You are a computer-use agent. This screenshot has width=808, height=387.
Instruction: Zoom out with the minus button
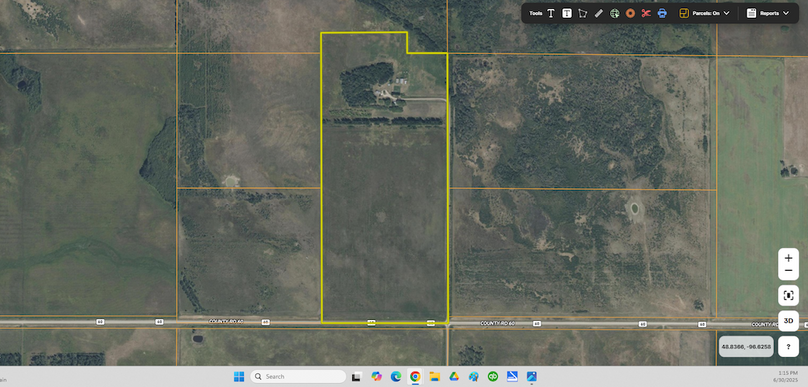[x=788, y=271]
